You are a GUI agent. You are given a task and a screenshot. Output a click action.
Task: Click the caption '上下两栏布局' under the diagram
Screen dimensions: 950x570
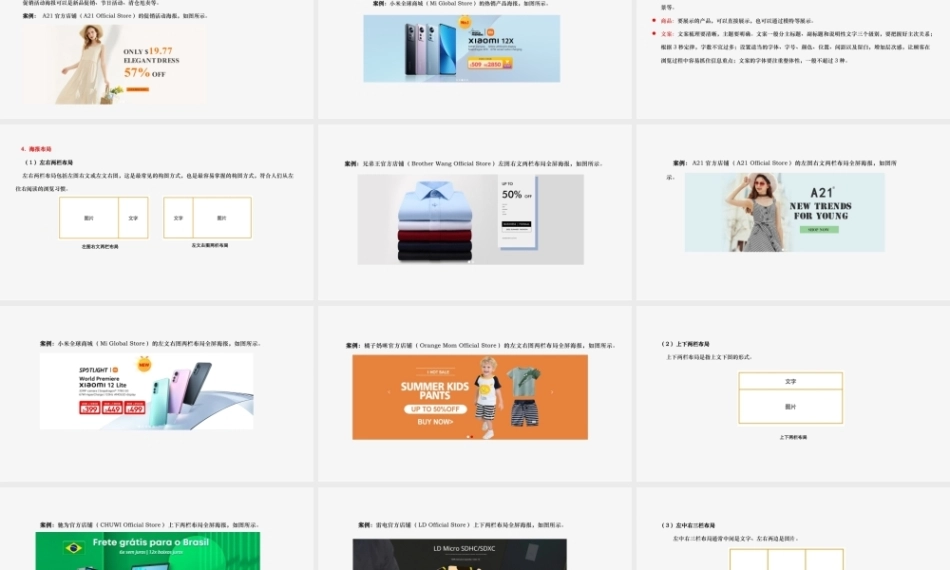(792, 437)
